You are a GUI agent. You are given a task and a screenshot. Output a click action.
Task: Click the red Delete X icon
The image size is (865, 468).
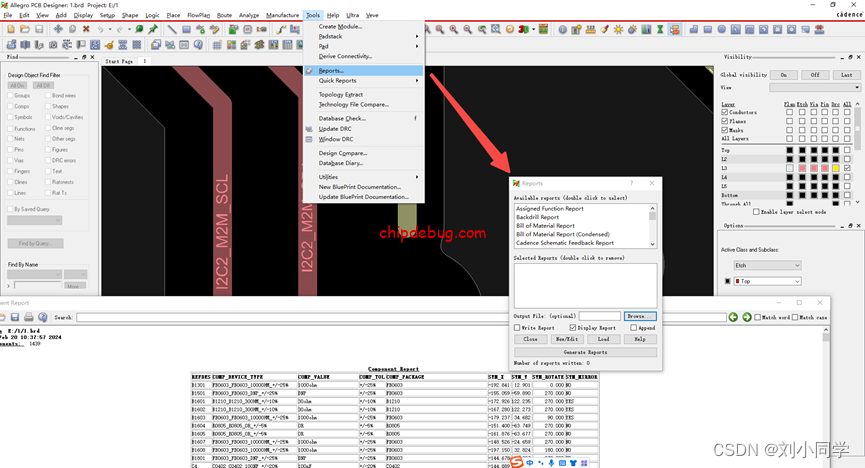[86, 30]
